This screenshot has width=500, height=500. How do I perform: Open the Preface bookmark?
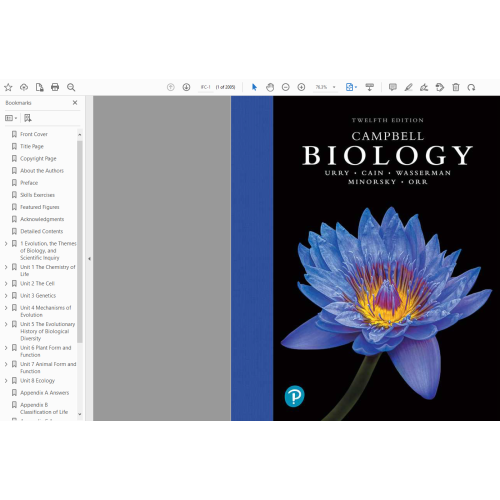pos(29,183)
